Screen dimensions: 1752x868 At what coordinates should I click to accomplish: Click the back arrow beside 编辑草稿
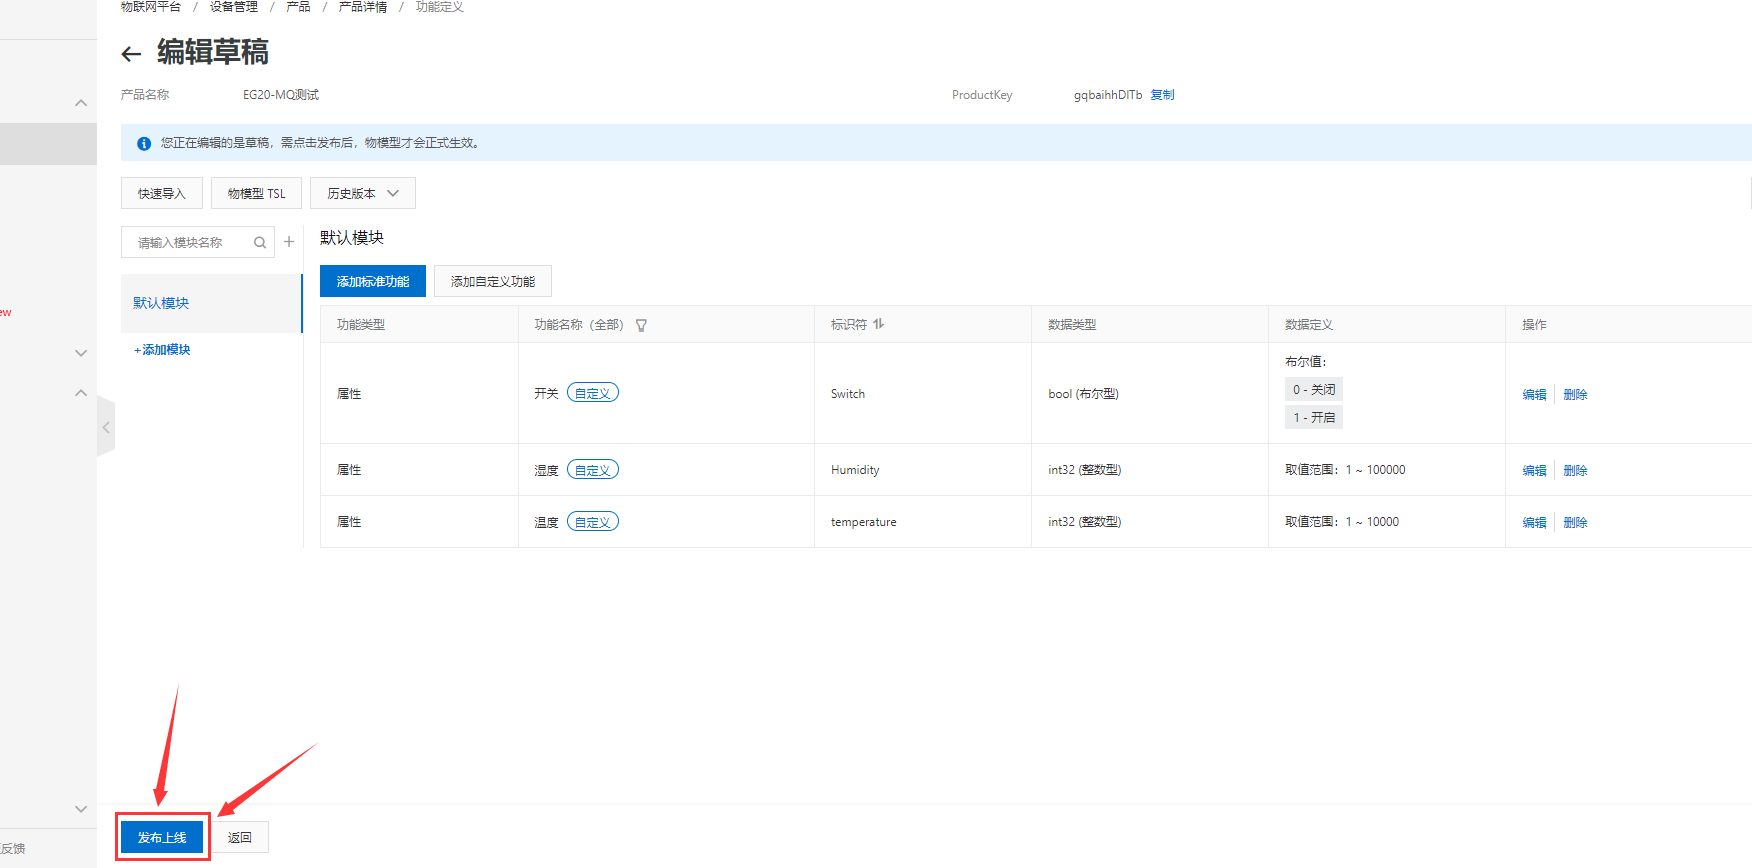pos(131,54)
